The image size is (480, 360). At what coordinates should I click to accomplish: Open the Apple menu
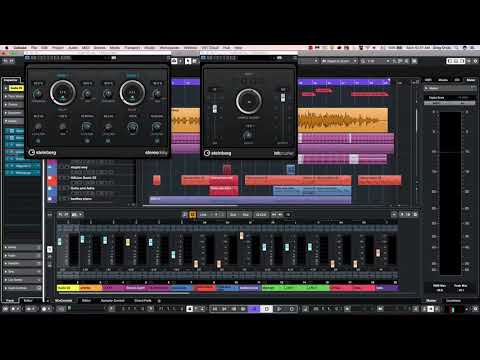7,48
